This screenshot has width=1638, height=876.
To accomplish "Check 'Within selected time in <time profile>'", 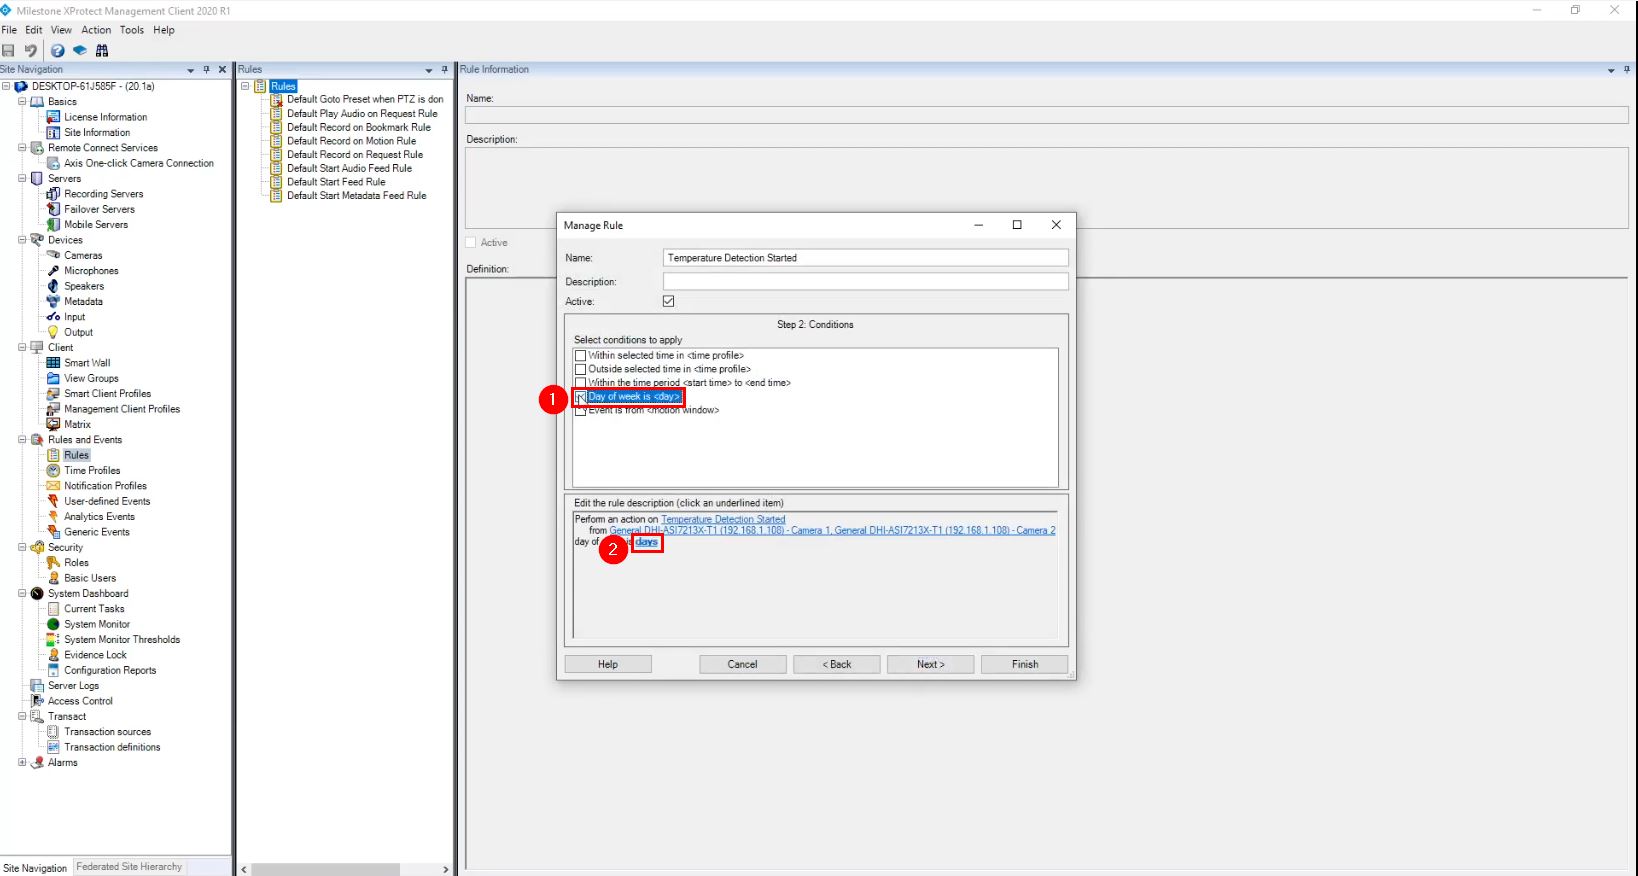I will coord(580,355).
